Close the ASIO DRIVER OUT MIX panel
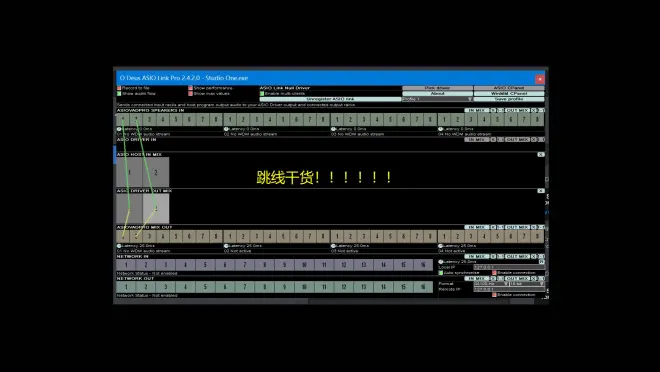The image size is (660, 372). tap(541, 191)
